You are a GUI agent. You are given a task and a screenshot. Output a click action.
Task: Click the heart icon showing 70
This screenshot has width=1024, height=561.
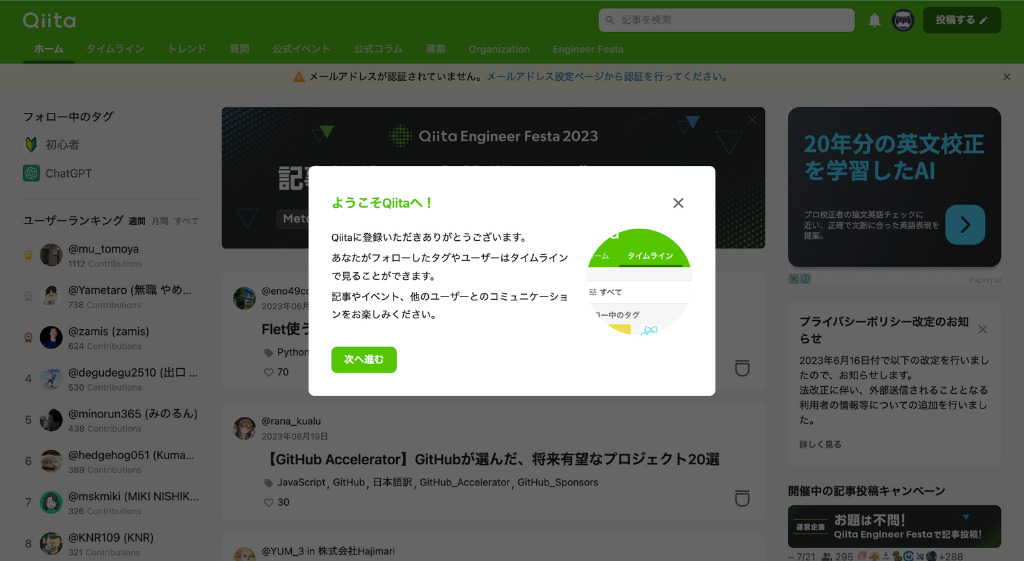(268, 372)
